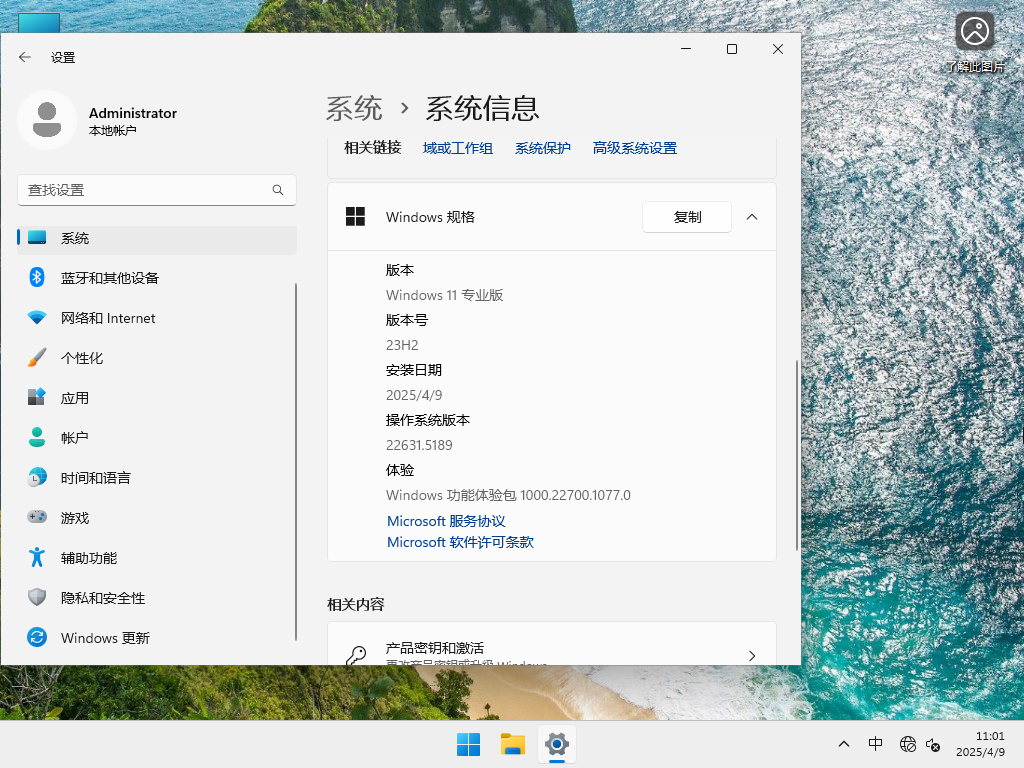
Task: Open File Explorer from the taskbar
Action: point(512,744)
